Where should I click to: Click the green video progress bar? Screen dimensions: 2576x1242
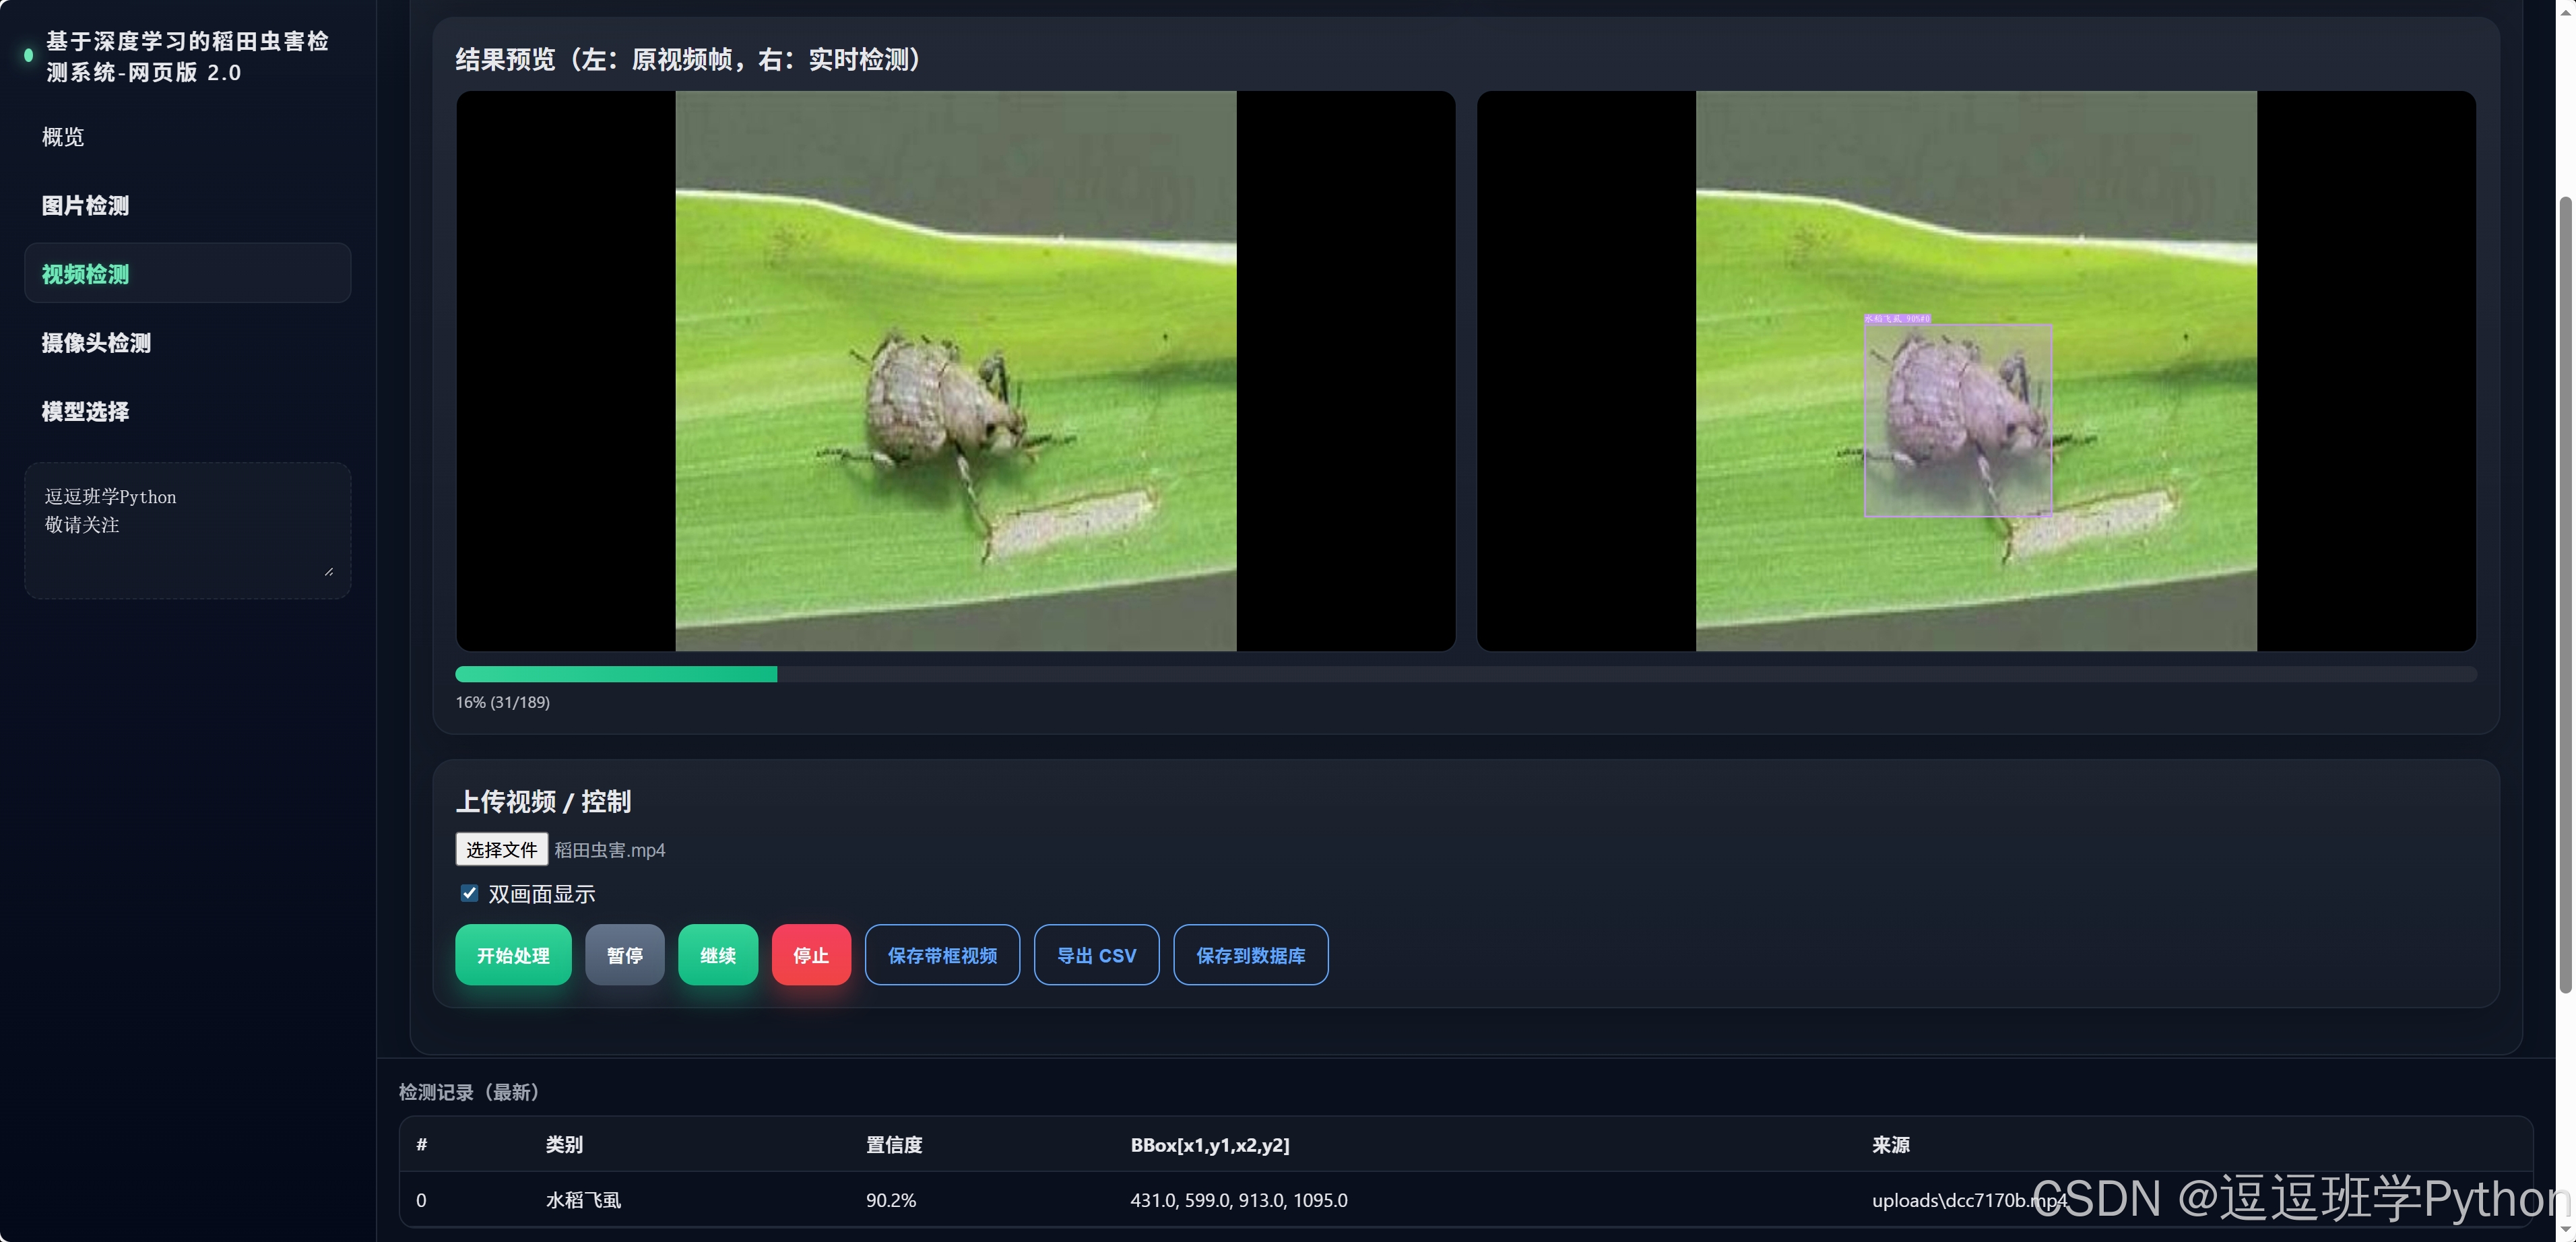point(616,674)
